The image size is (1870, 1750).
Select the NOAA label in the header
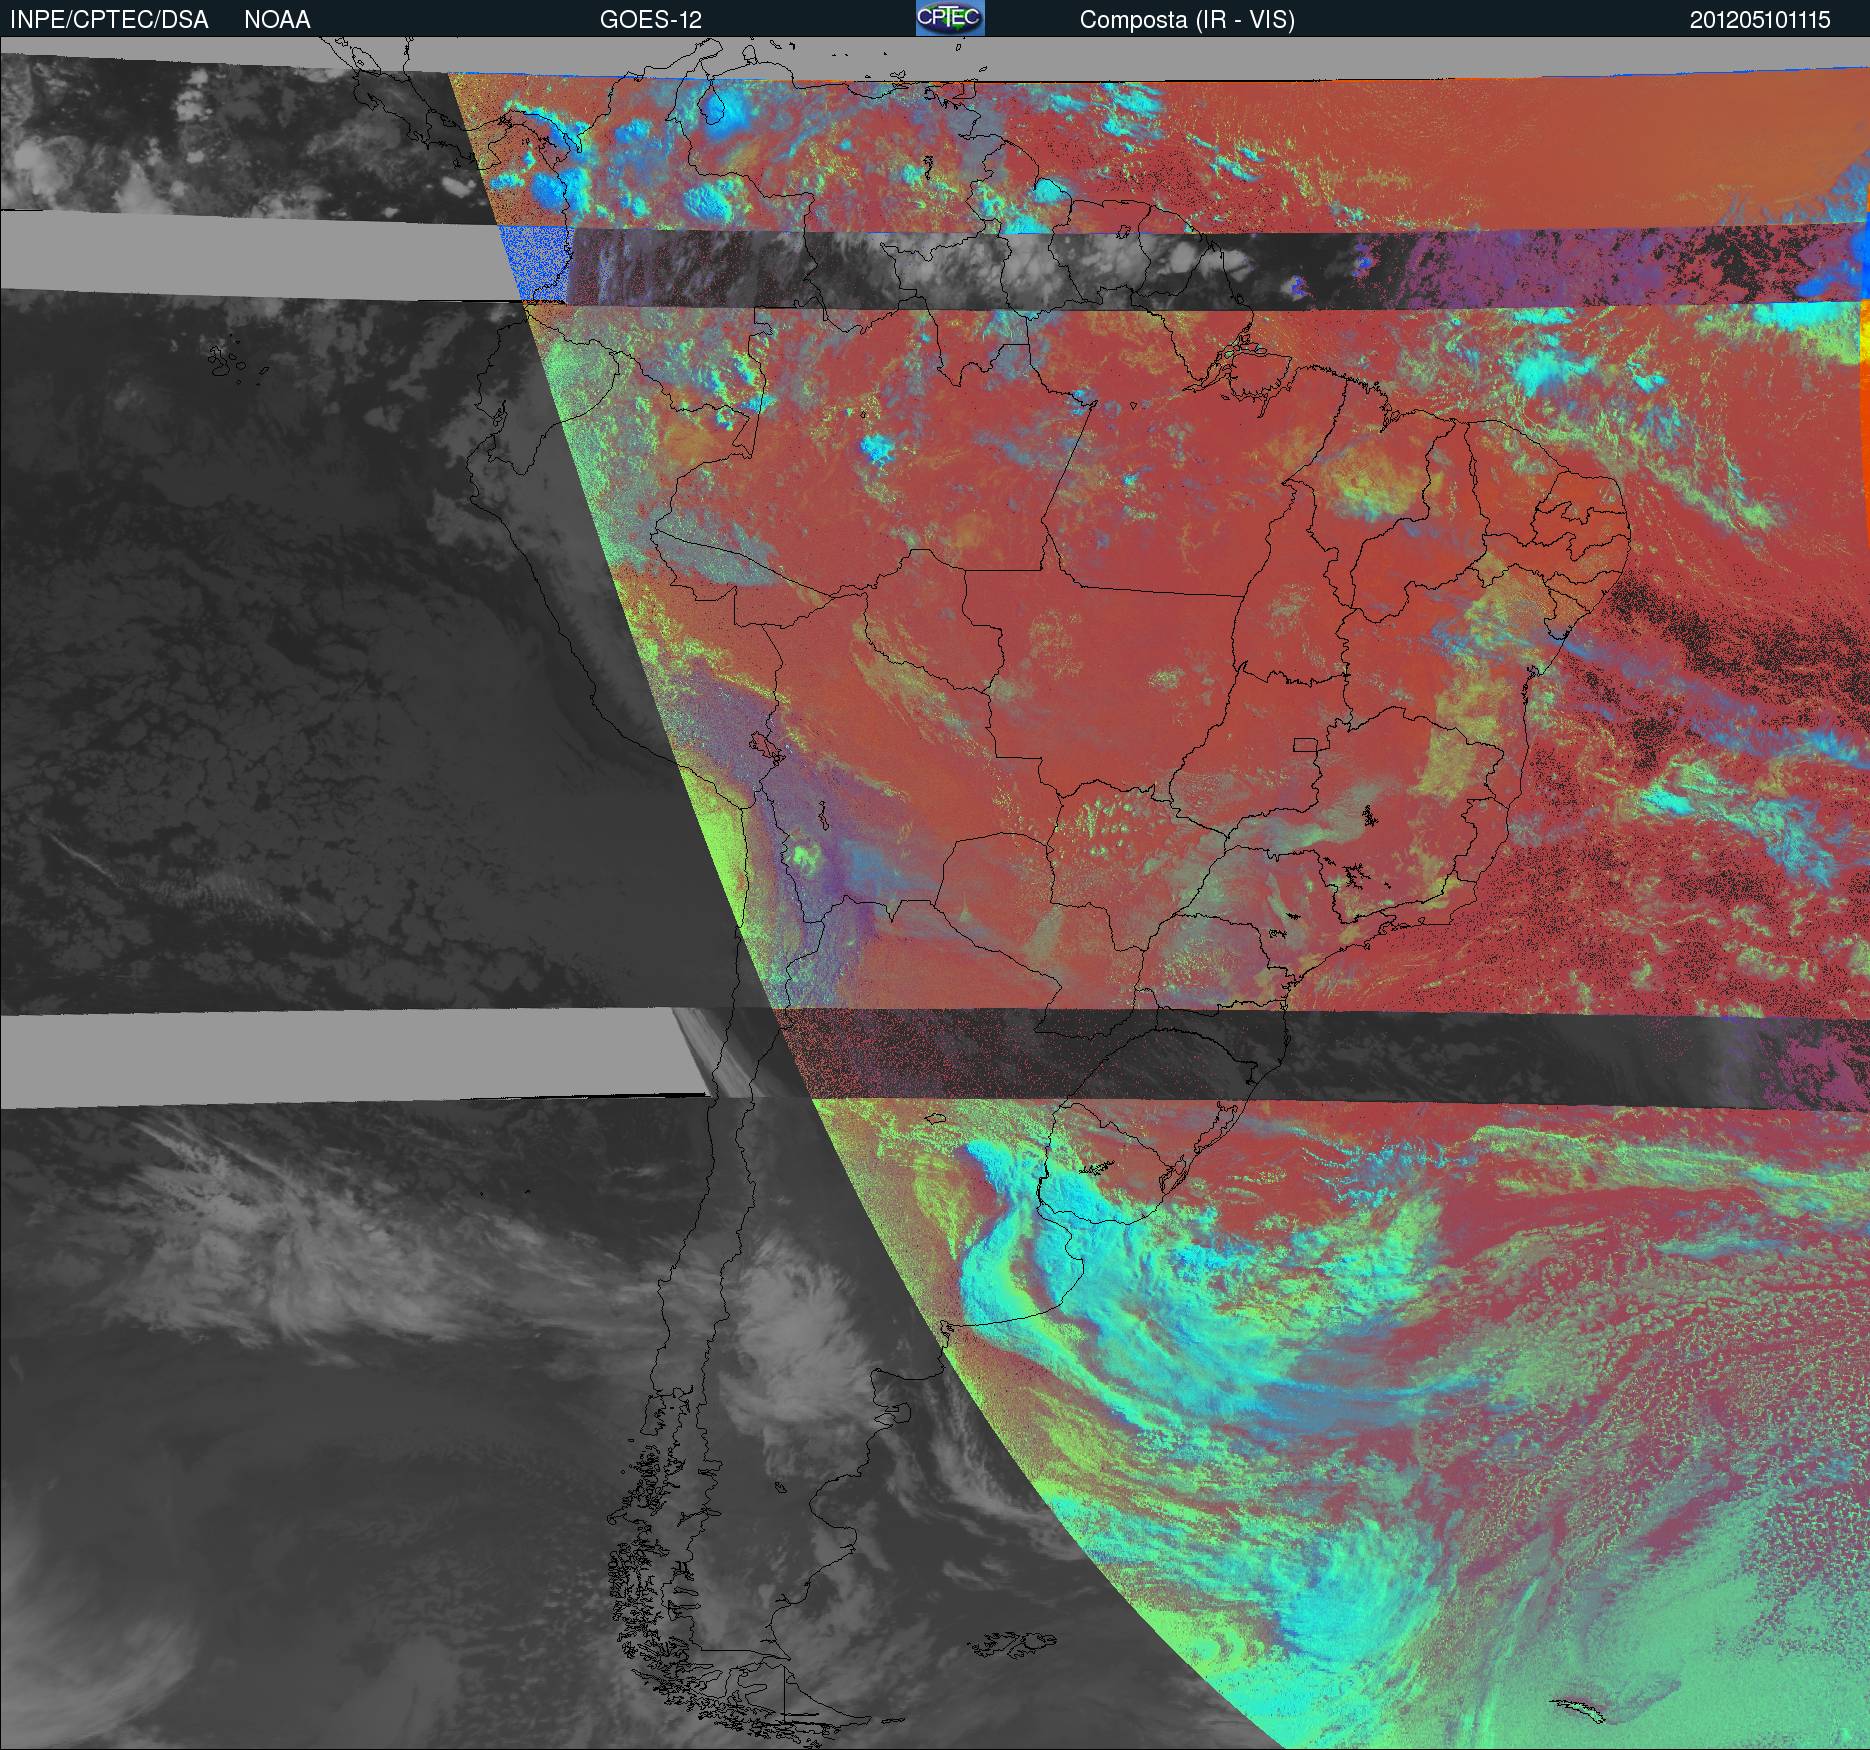pos(277,20)
